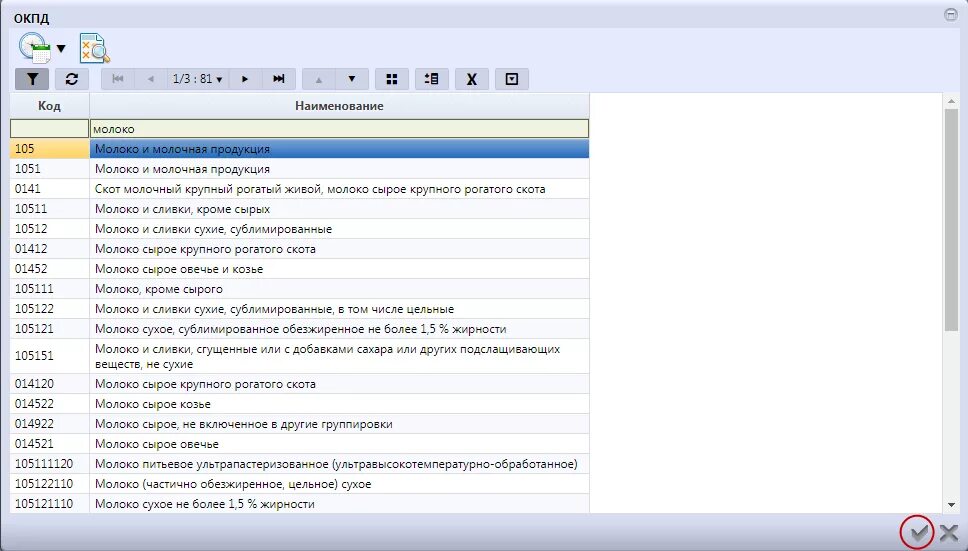
Task: Select Молоко сухое не более 1,5 % жирности
Action: [x=299, y=503]
